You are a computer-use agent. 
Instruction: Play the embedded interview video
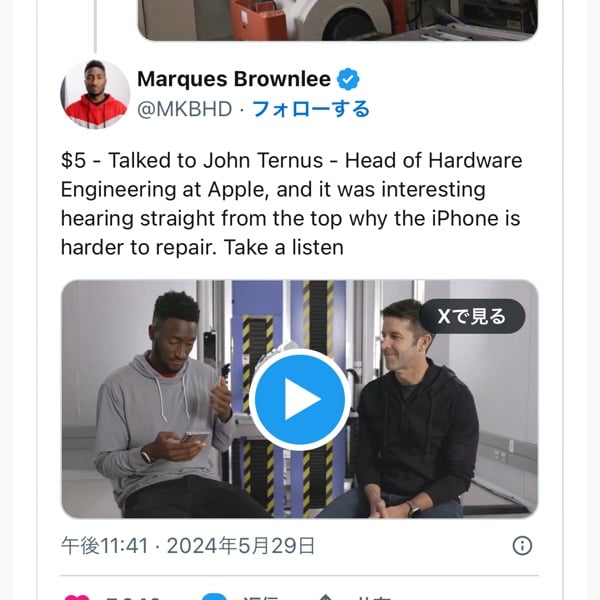tap(300, 399)
